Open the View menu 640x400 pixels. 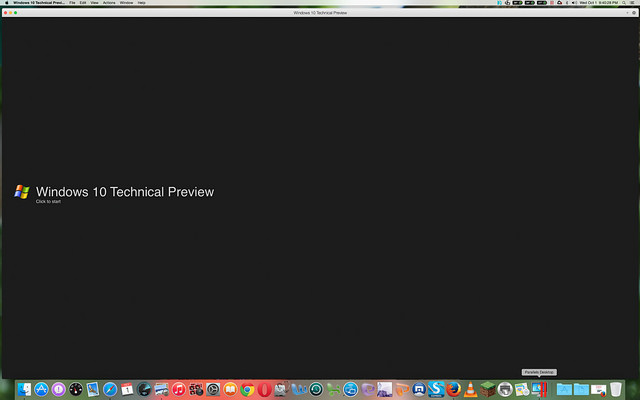point(94,2)
